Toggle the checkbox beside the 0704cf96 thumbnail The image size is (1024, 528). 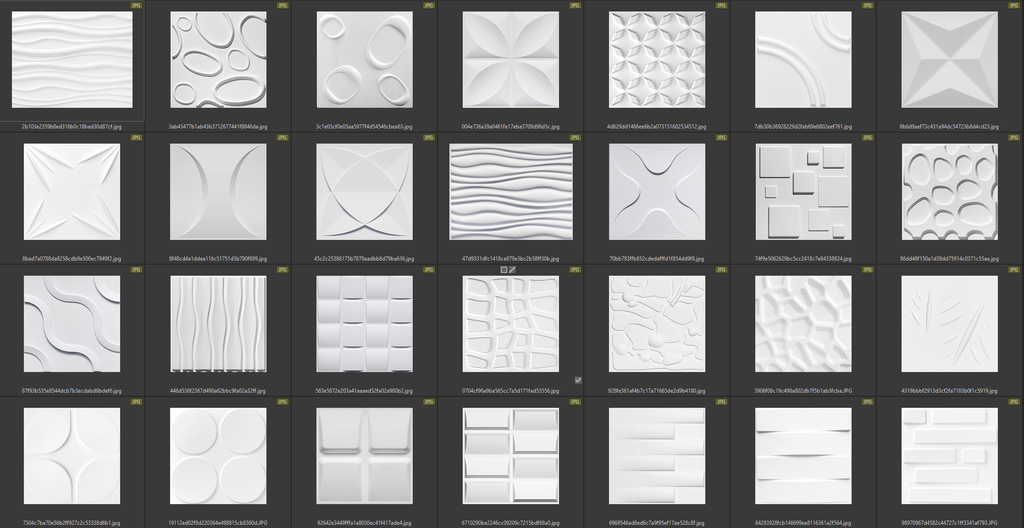pos(578,380)
